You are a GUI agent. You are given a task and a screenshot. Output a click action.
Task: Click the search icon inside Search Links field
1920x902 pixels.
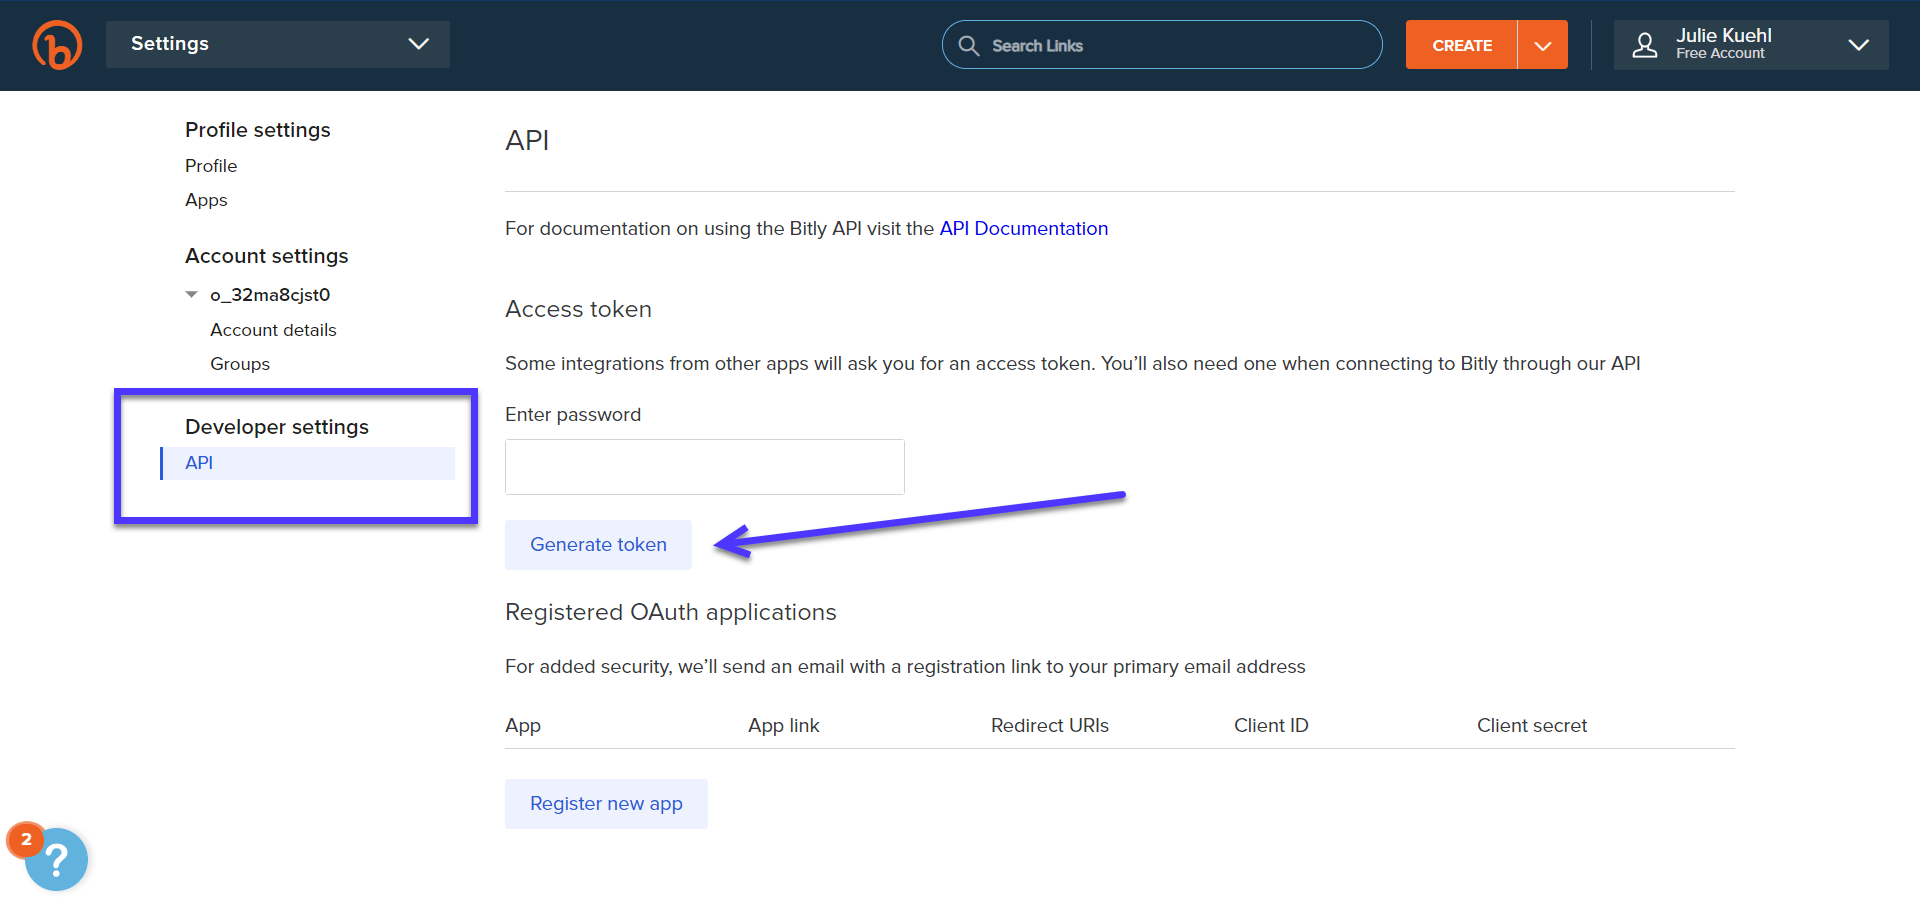click(968, 45)
